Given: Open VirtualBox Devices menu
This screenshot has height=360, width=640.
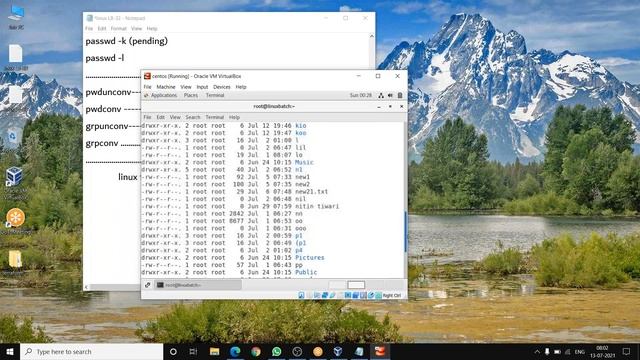Looking at the screenshot, I should 222,87.
